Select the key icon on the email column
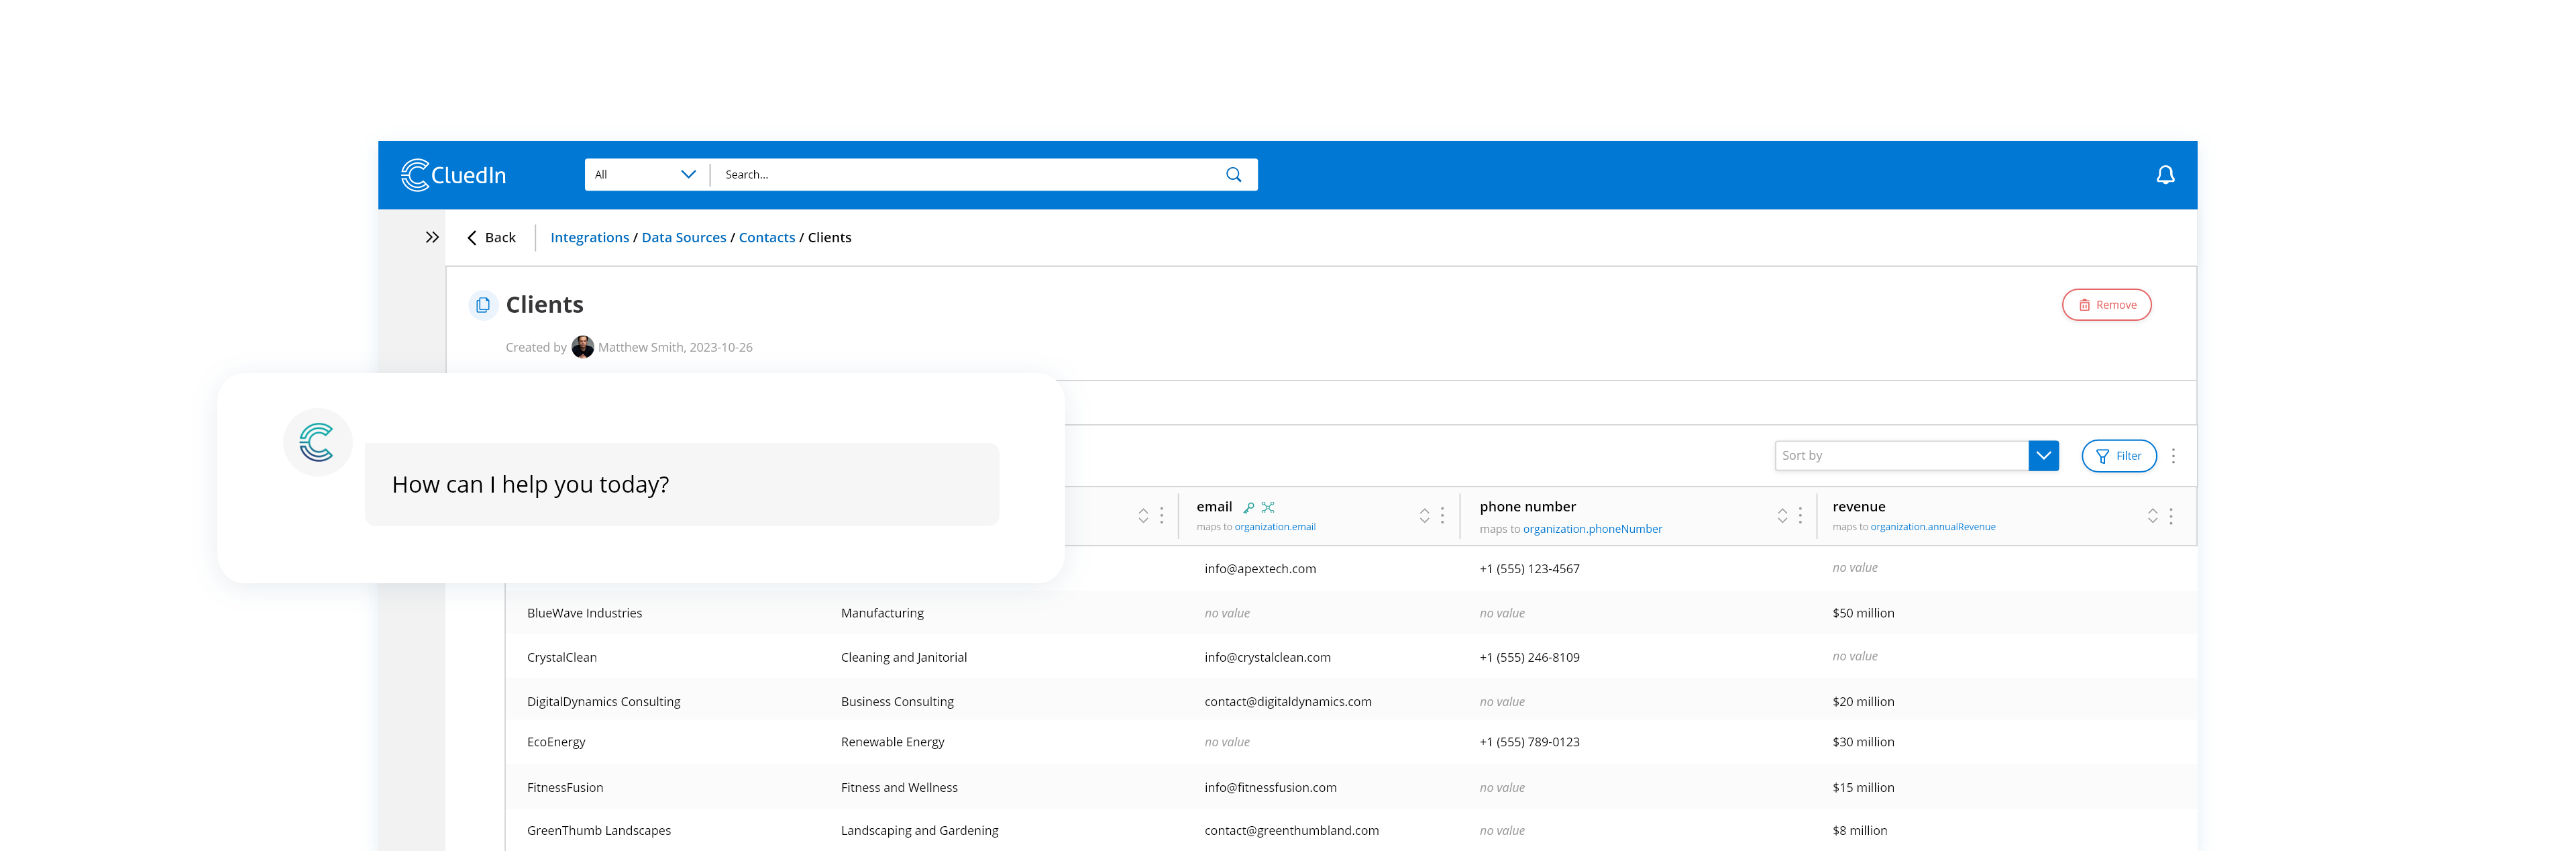Screen dimensions: 2576x851 pyautogui.click(x=1249, y=507)
